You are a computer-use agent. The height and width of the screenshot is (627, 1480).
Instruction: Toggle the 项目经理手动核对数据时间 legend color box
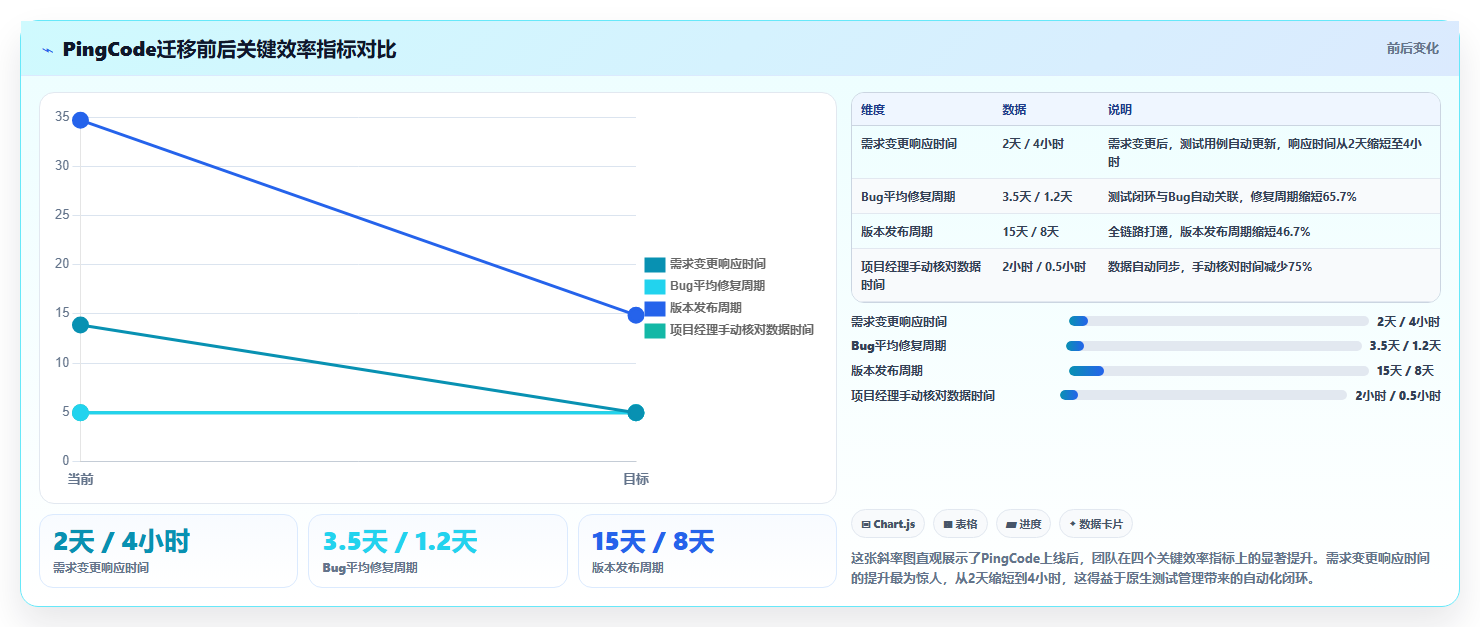(x=655, y=330)
